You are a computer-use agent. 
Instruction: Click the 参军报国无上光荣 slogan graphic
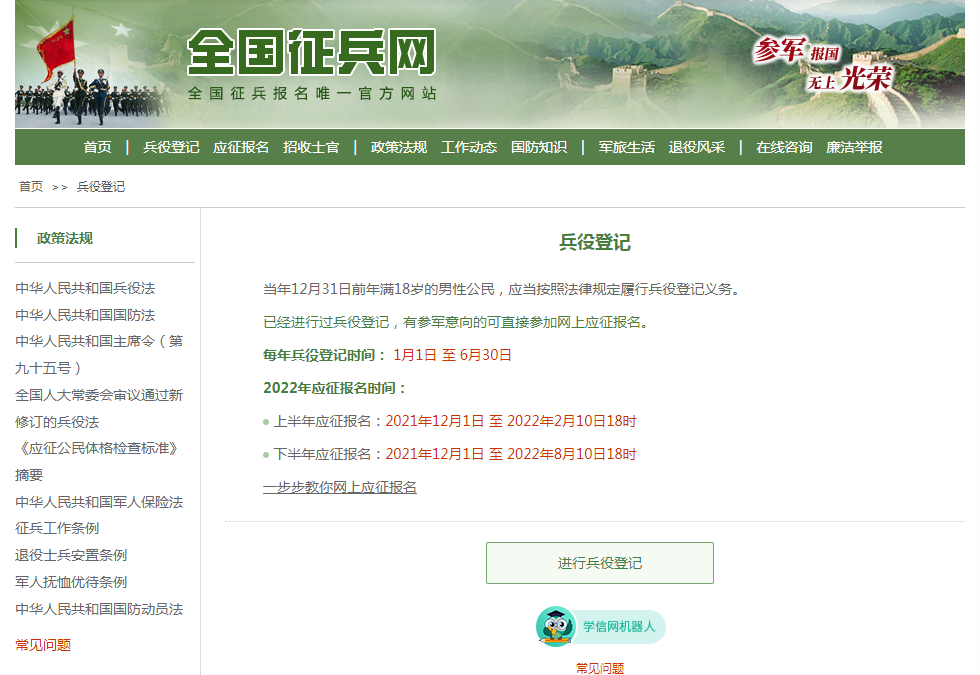click(x=822, y=63)
